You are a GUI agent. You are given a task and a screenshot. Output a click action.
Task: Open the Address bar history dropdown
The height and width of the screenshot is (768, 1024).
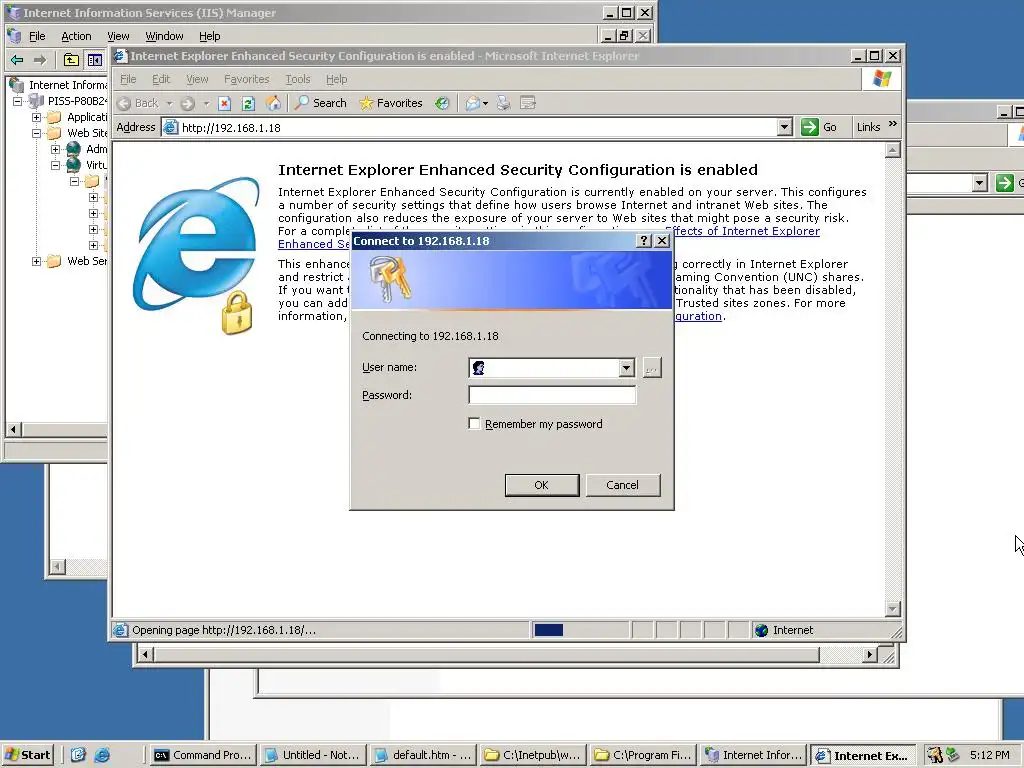tap(785, 127)
